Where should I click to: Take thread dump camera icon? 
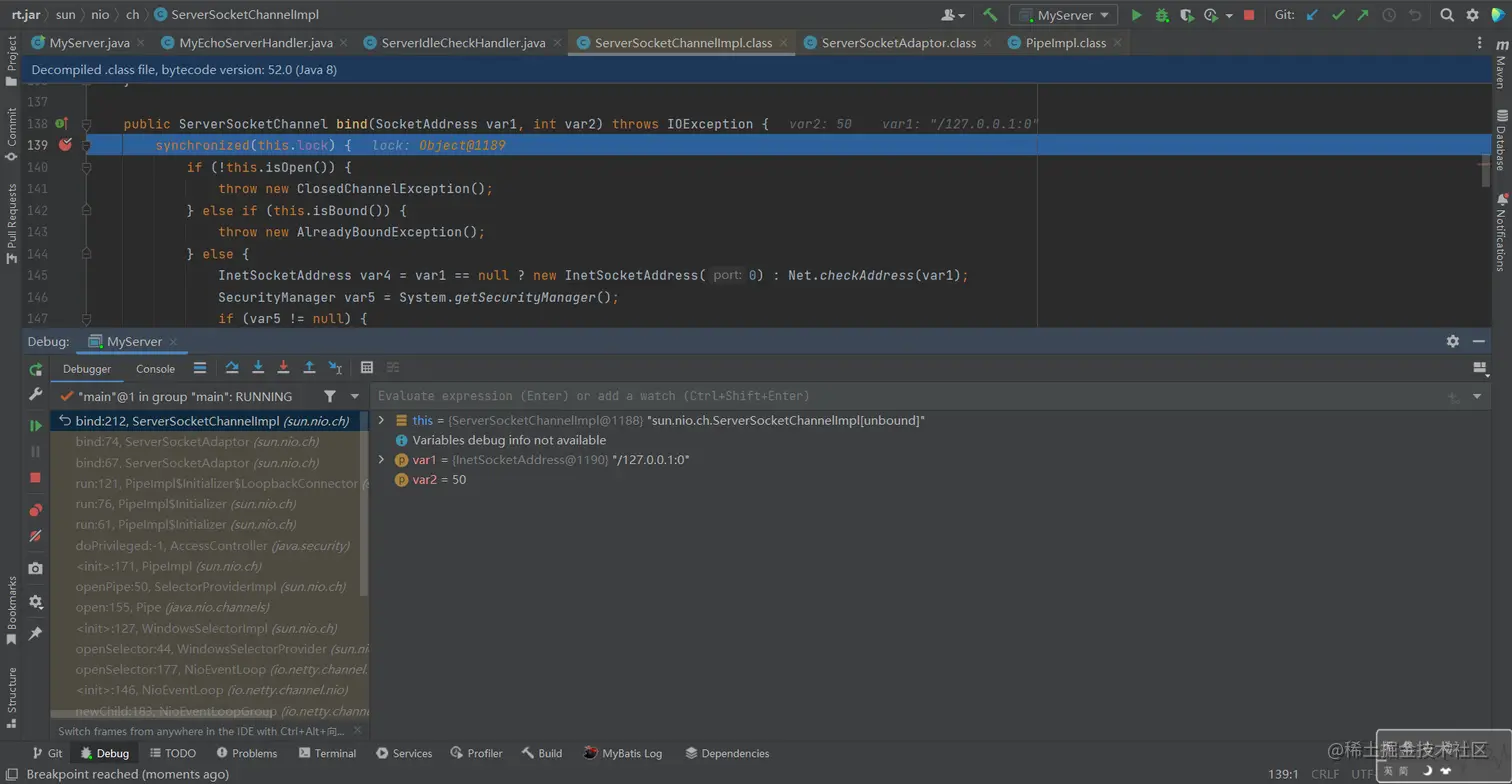(36, 568)
